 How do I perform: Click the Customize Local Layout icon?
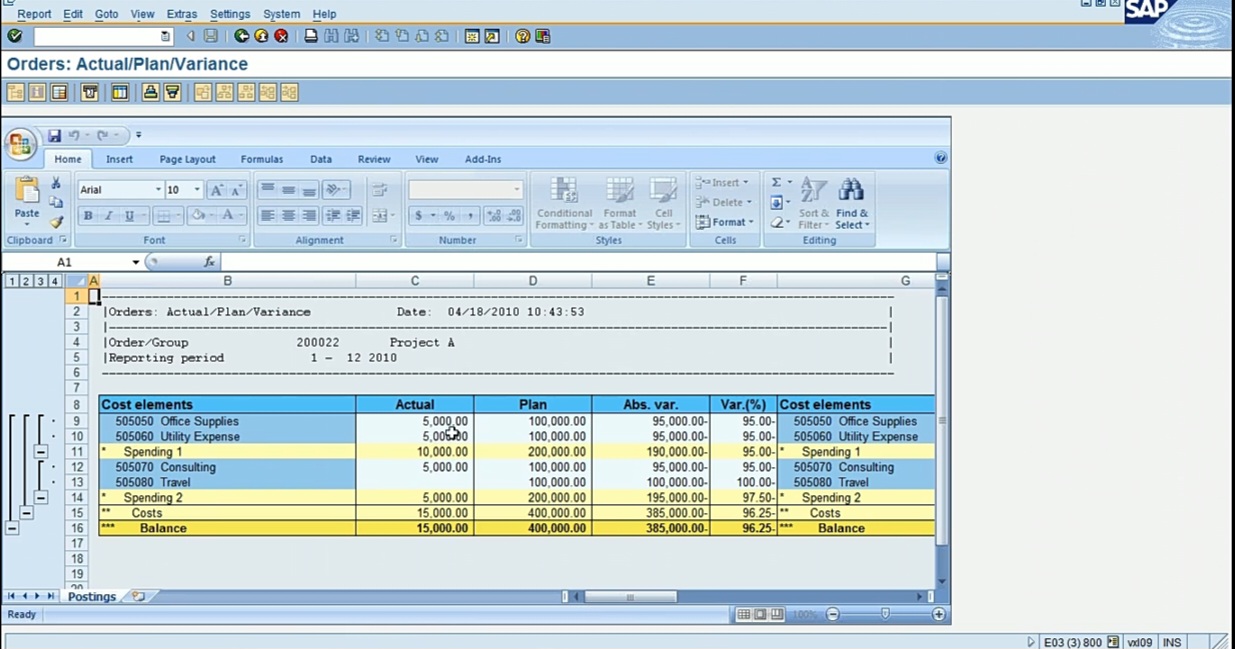[x=543, y=36]
